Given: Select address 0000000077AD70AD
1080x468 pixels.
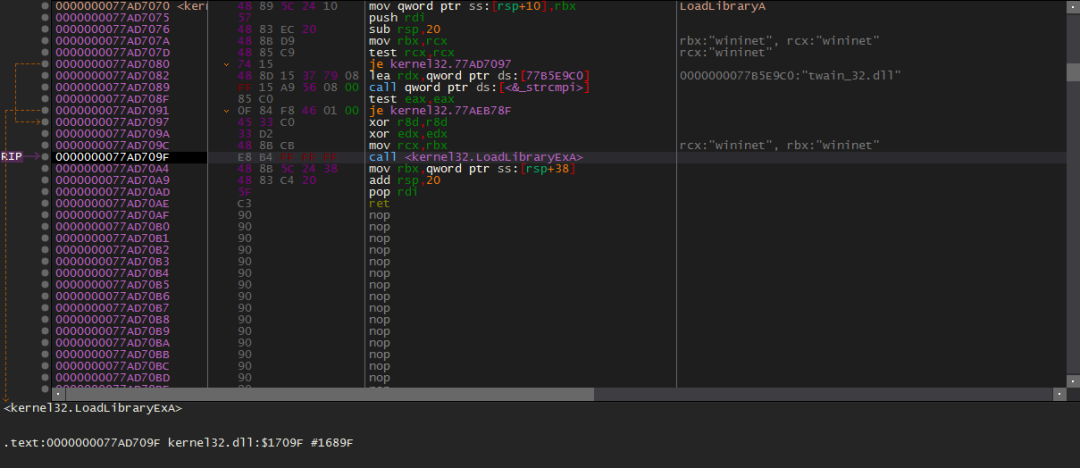Looking at the screenshot, I should click(x=112, y=192).
